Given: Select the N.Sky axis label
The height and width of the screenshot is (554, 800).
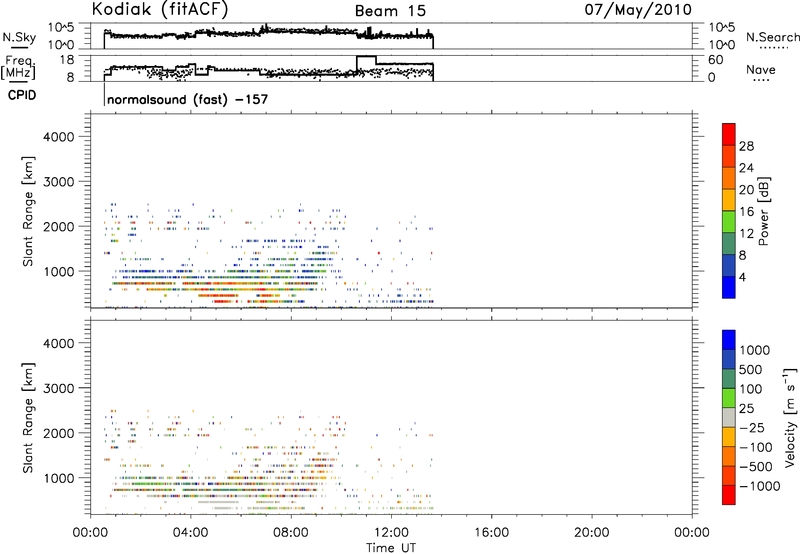Looking at the screenshot, I should (x=19, y=37).
